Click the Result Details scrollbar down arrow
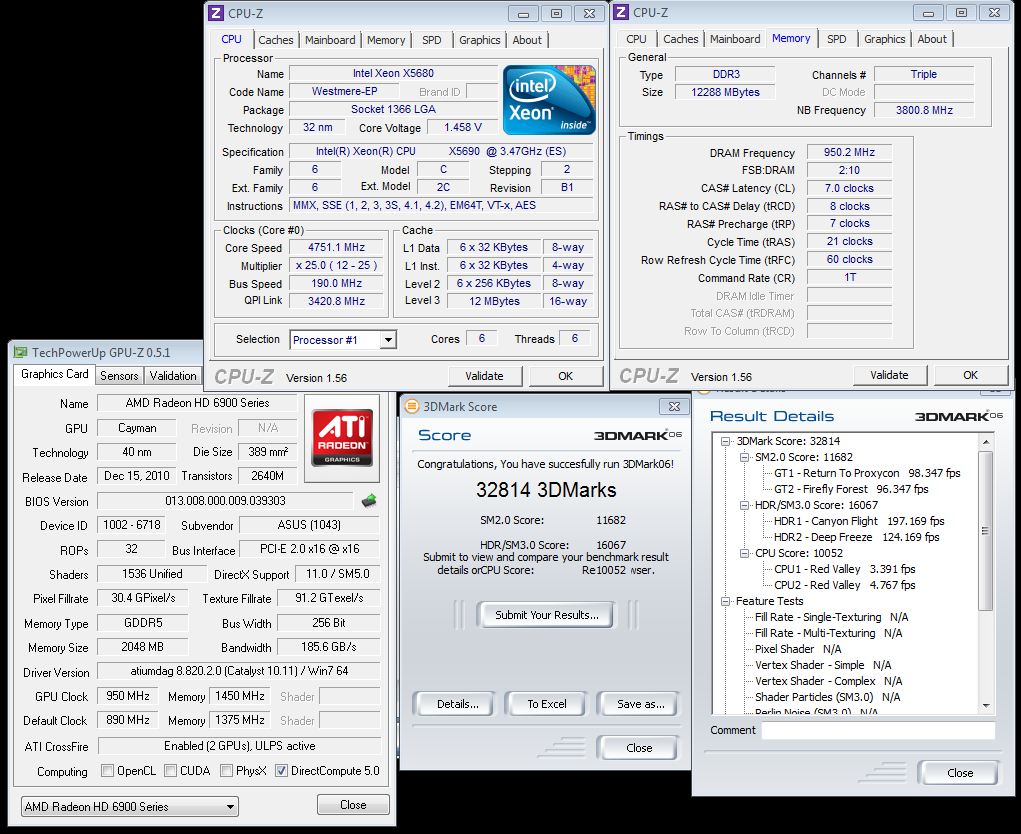1021x834 pixels. coord(986,705)
